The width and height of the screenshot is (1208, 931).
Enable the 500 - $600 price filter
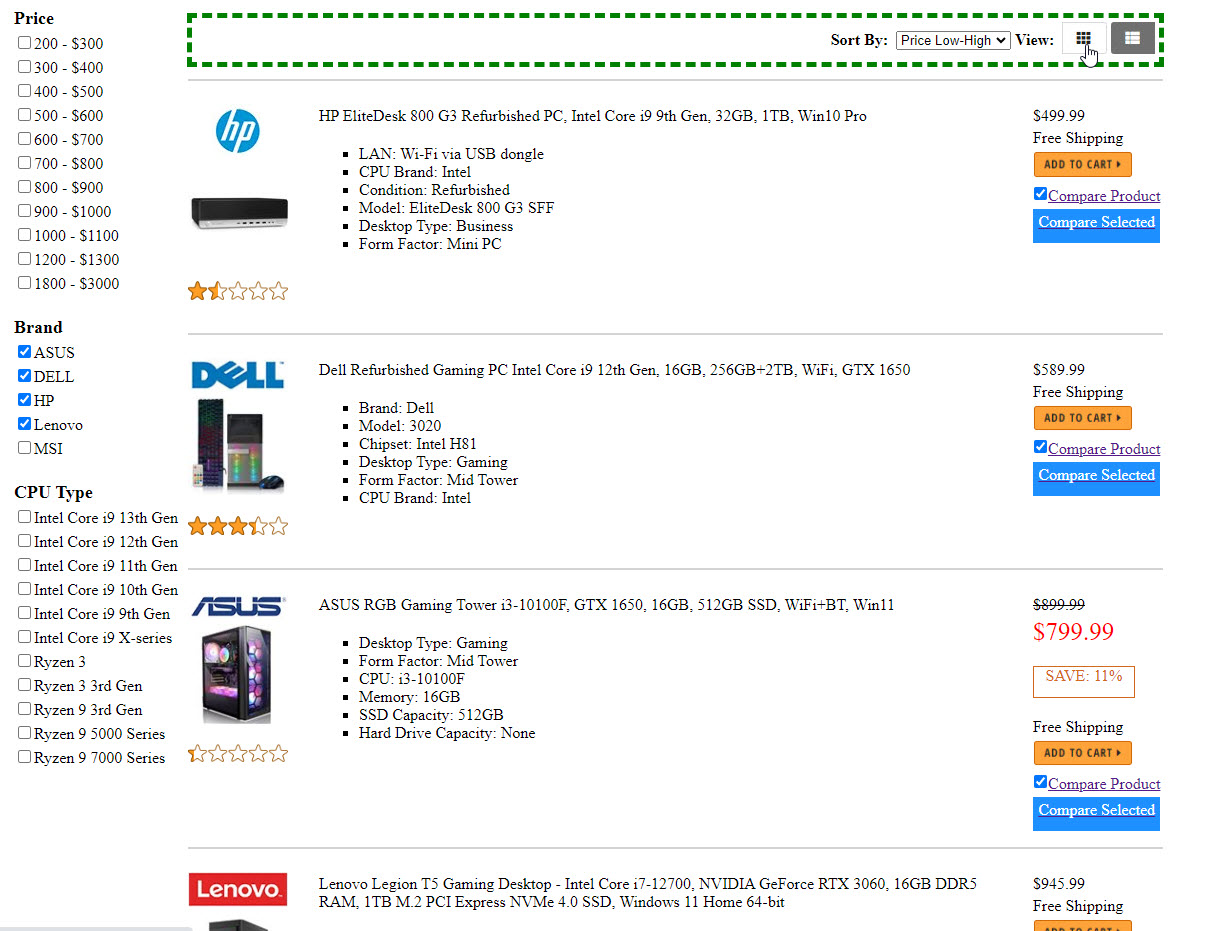(25, 115)
